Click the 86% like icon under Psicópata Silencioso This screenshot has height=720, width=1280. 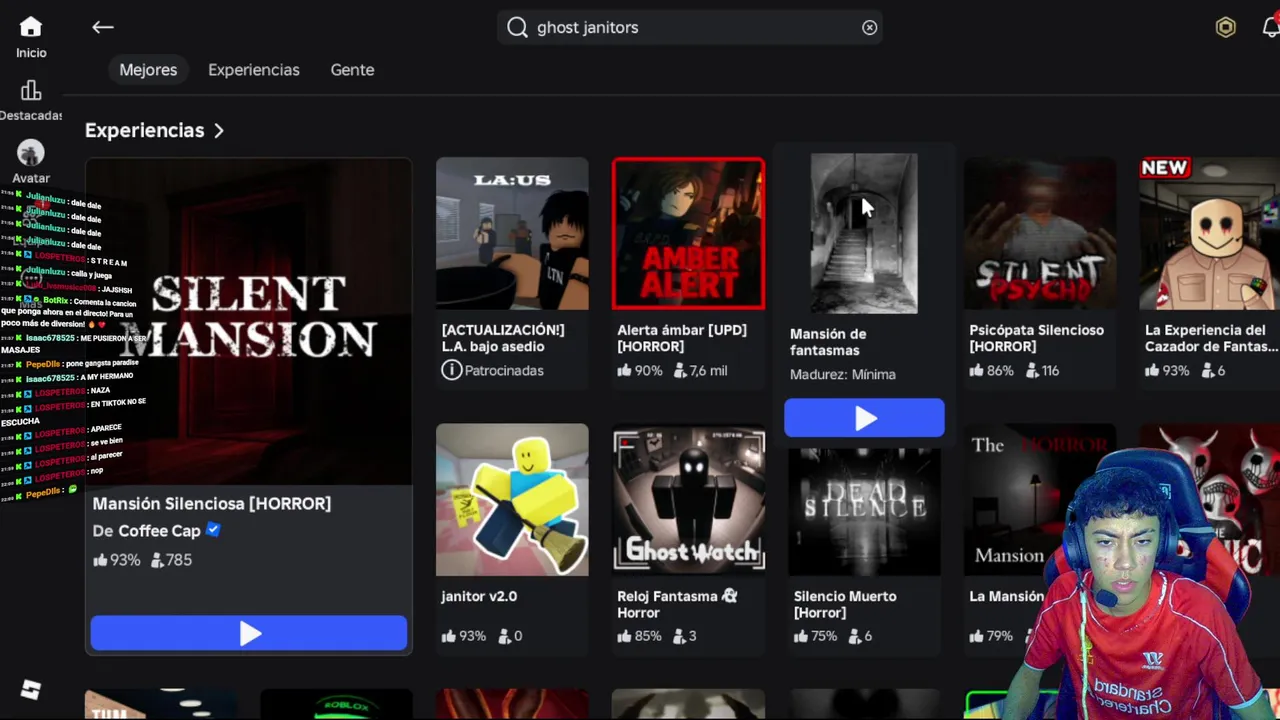(976, 370)
